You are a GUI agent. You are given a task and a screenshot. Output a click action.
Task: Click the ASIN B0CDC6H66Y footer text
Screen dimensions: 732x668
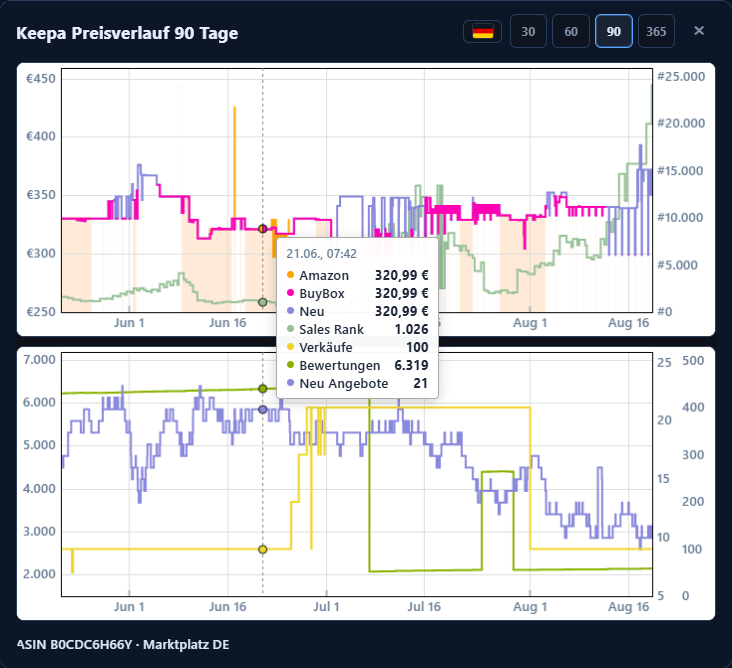click(x=123, y=645)
